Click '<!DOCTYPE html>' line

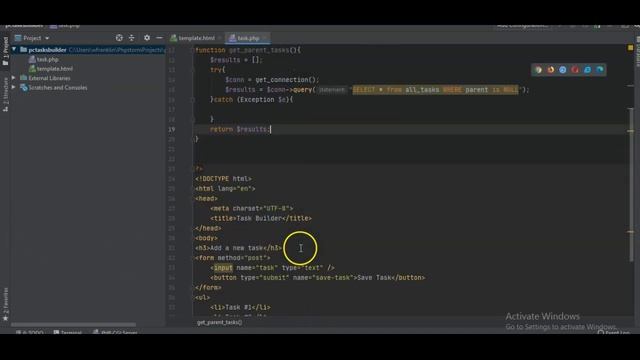point(223,179)
